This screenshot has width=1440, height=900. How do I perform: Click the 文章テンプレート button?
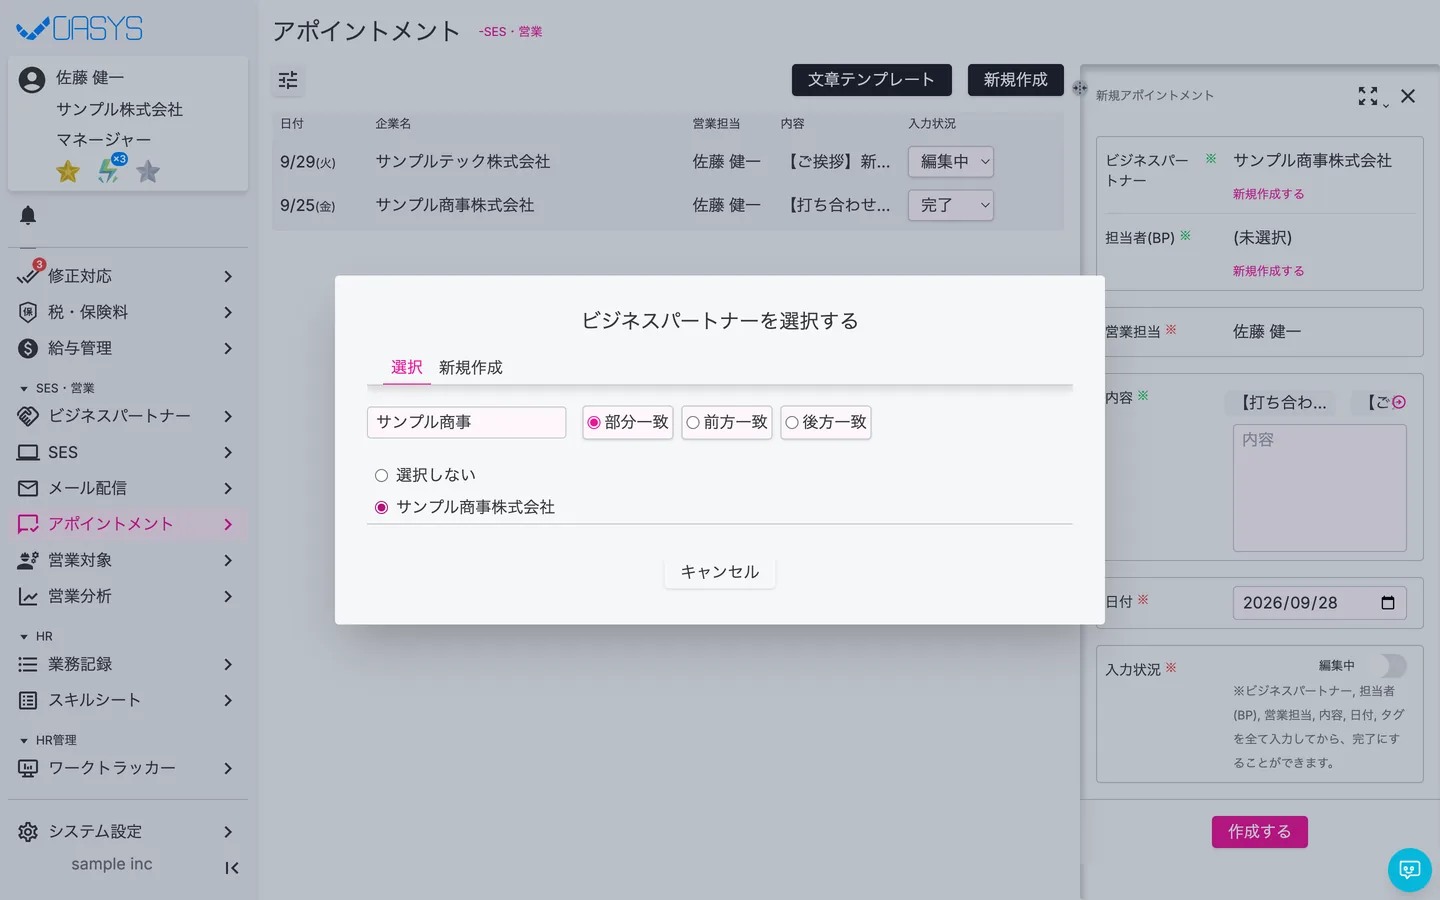[x=871, y=80]
